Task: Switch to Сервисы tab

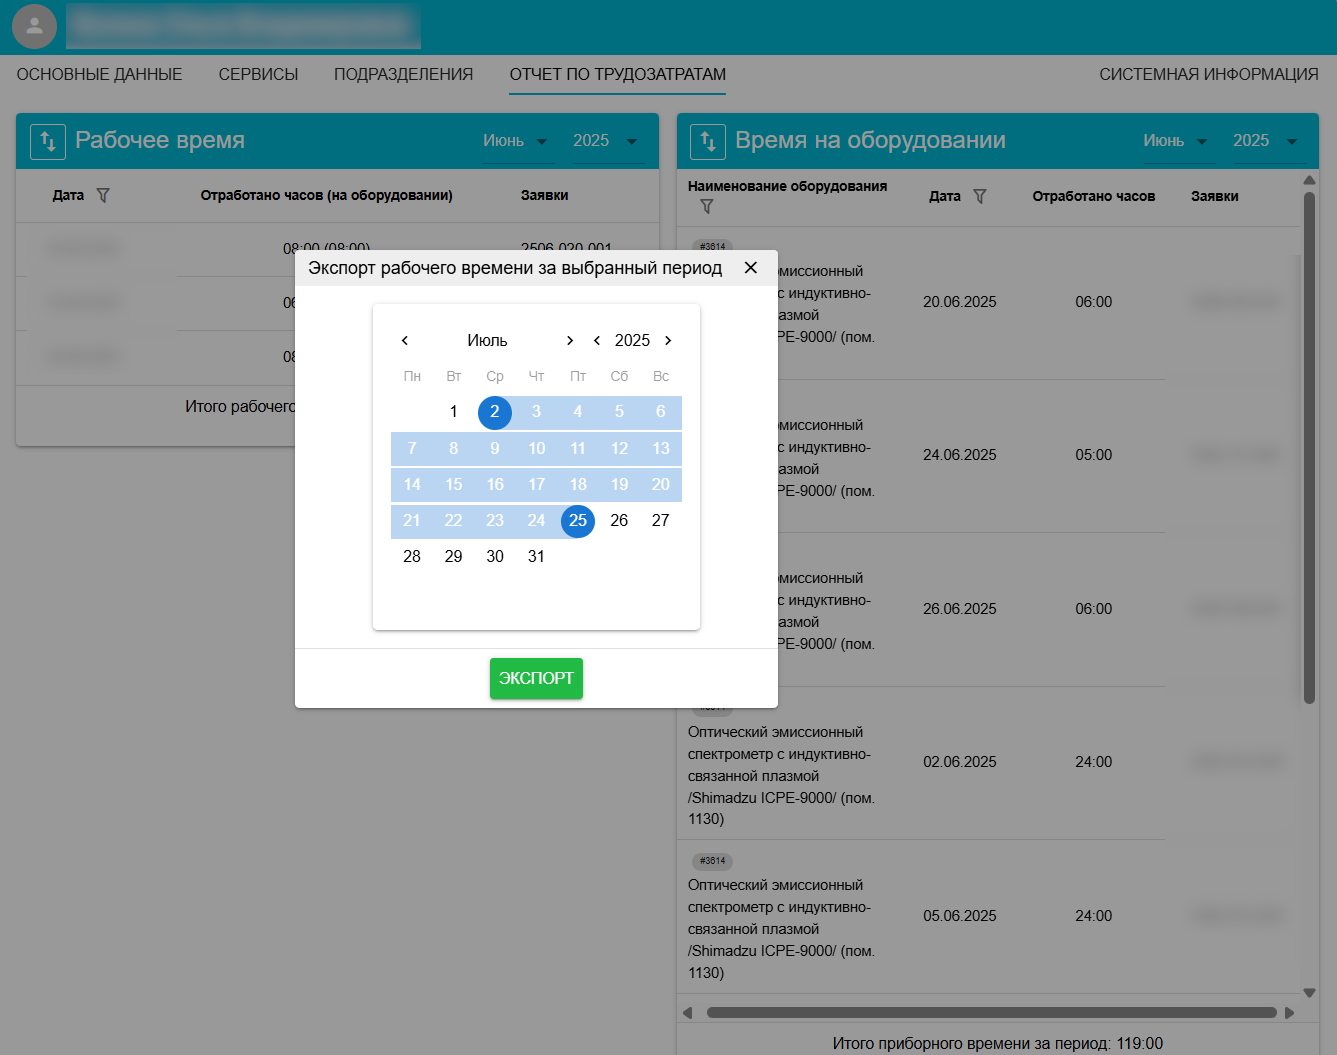Action: coord(259,75)
